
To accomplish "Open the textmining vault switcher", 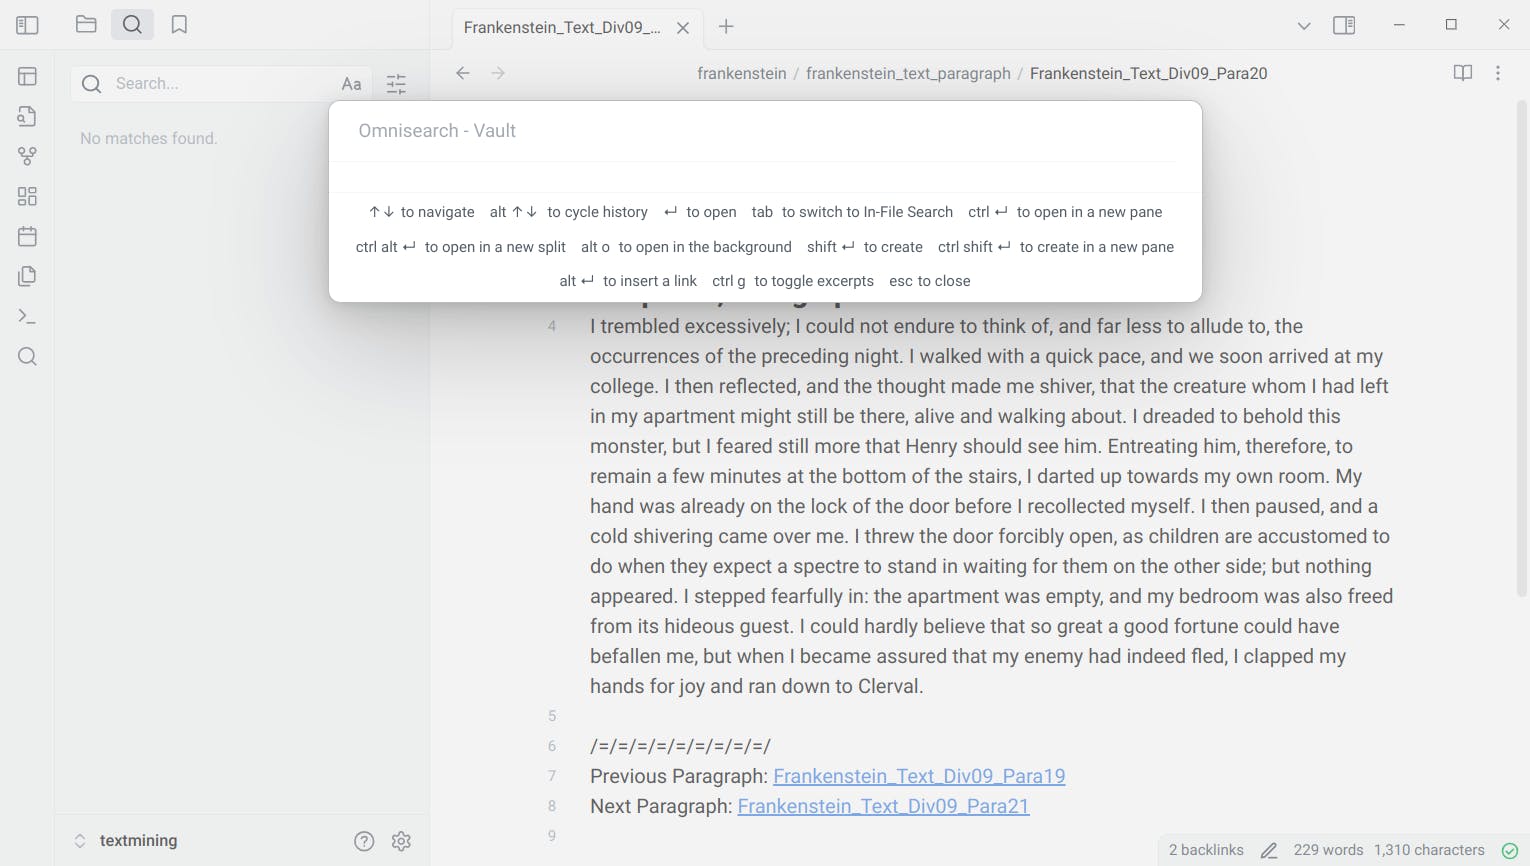I will (138, 841).
